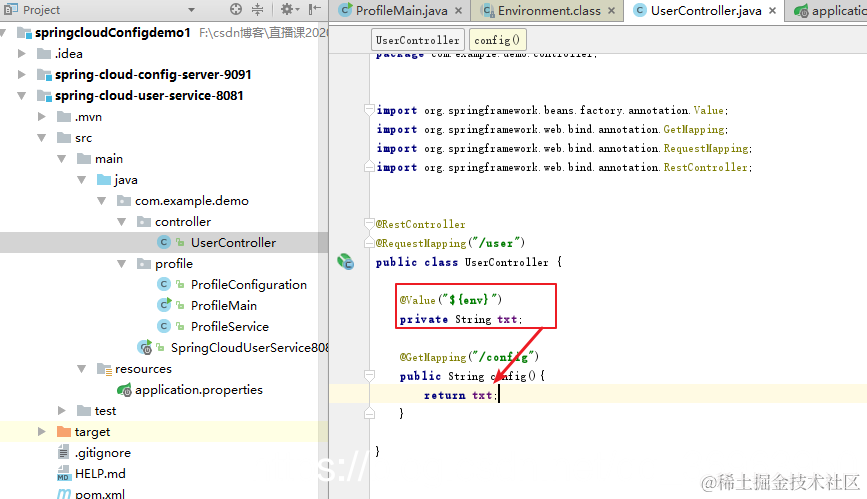The height and width of the screenshot is (499, 867).
Task: Expand the .mvn folder
Action: pos(41,117)
